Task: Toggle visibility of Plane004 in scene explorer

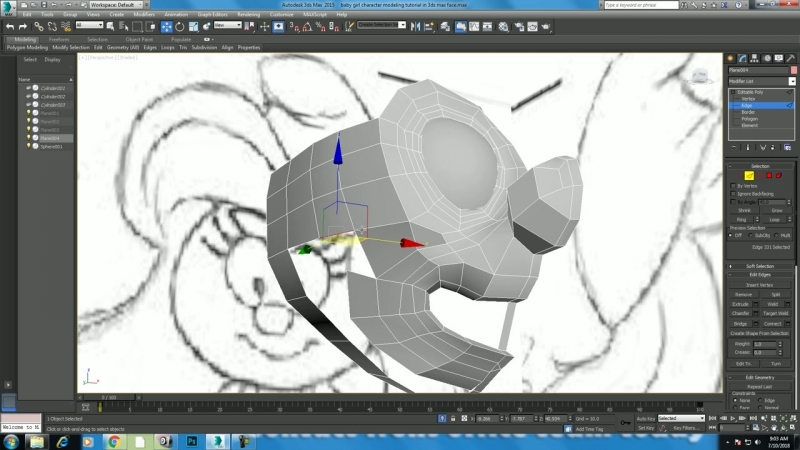Action: point(29,138)
